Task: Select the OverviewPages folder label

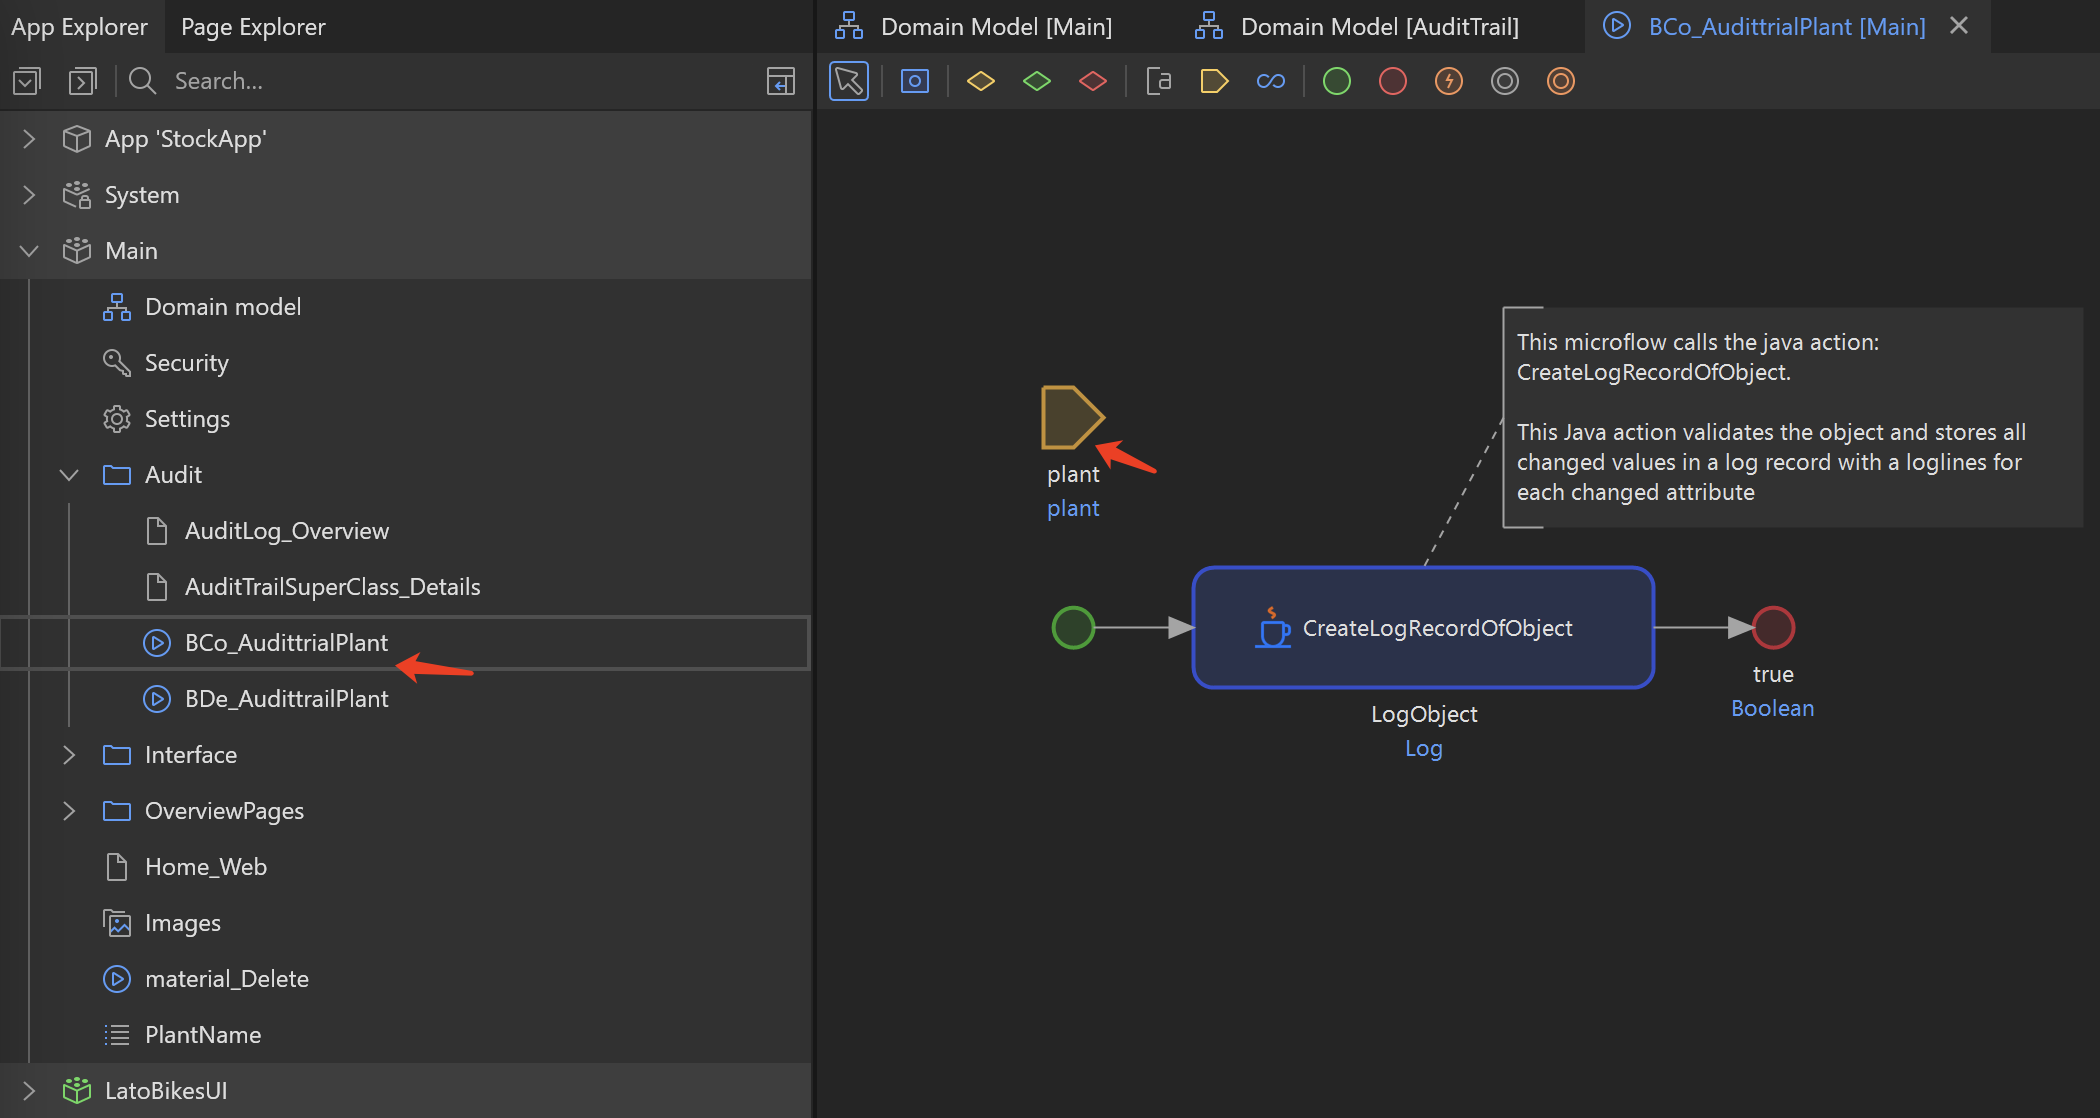Action: (x=224, y=811)
